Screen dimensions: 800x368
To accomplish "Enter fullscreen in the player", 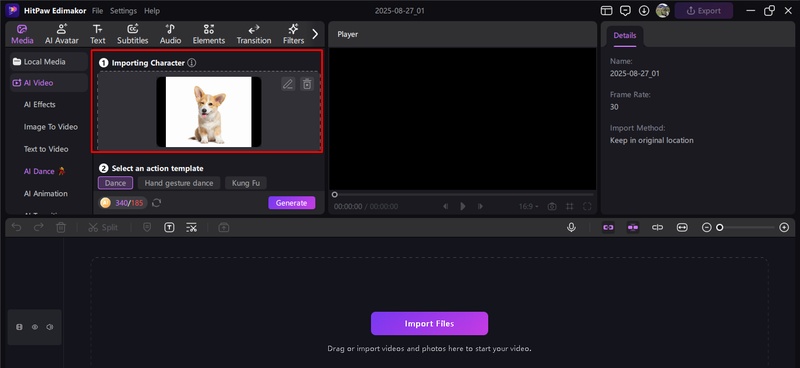I will (587, 206).
